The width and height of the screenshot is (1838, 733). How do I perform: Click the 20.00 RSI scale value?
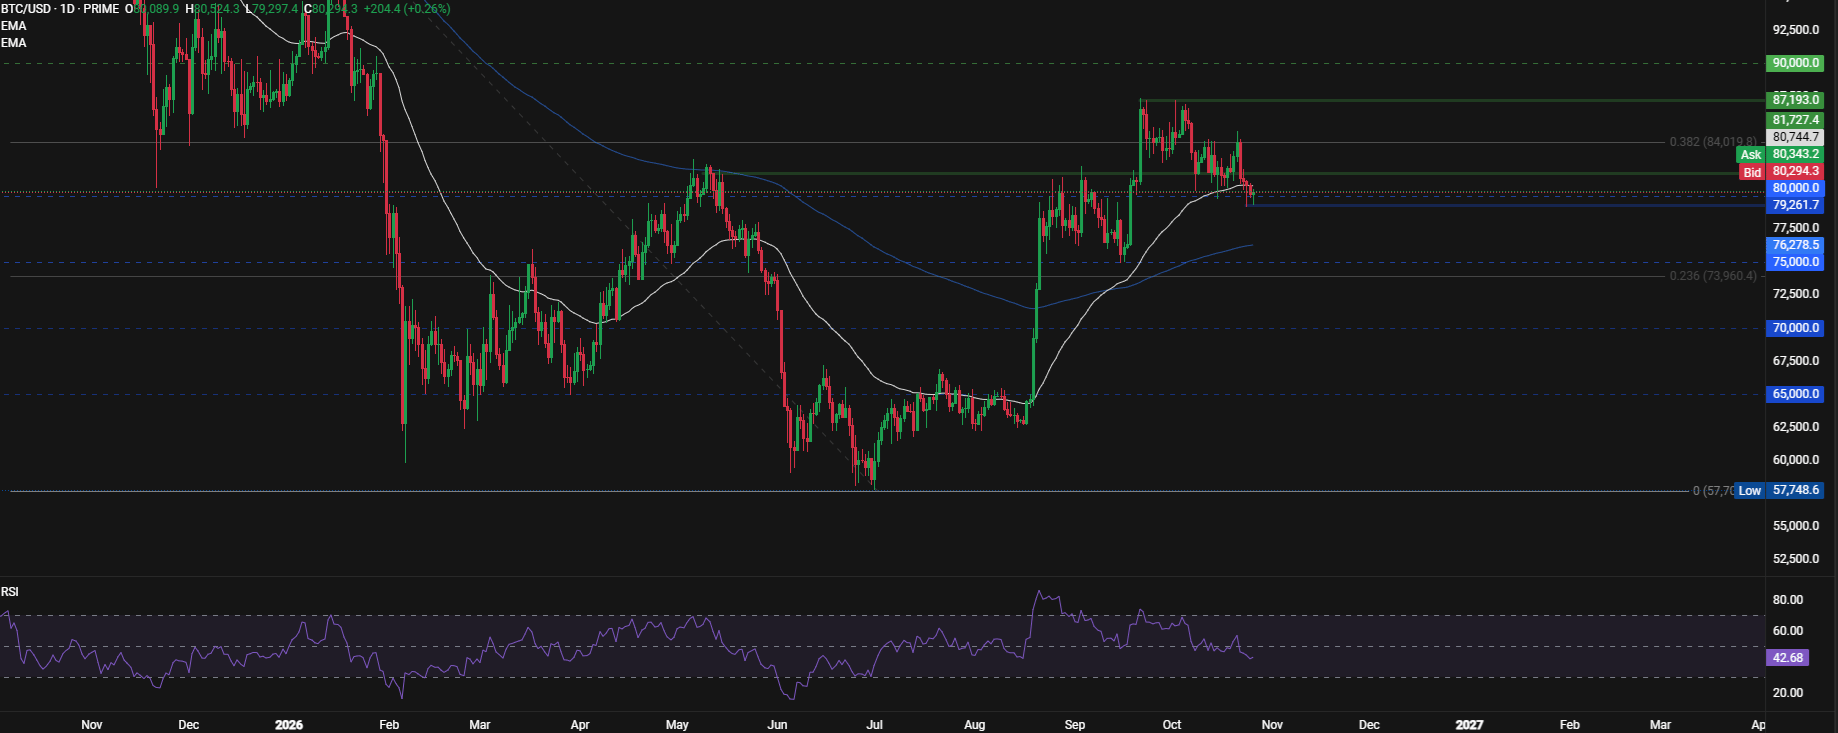click(1788, 693)
